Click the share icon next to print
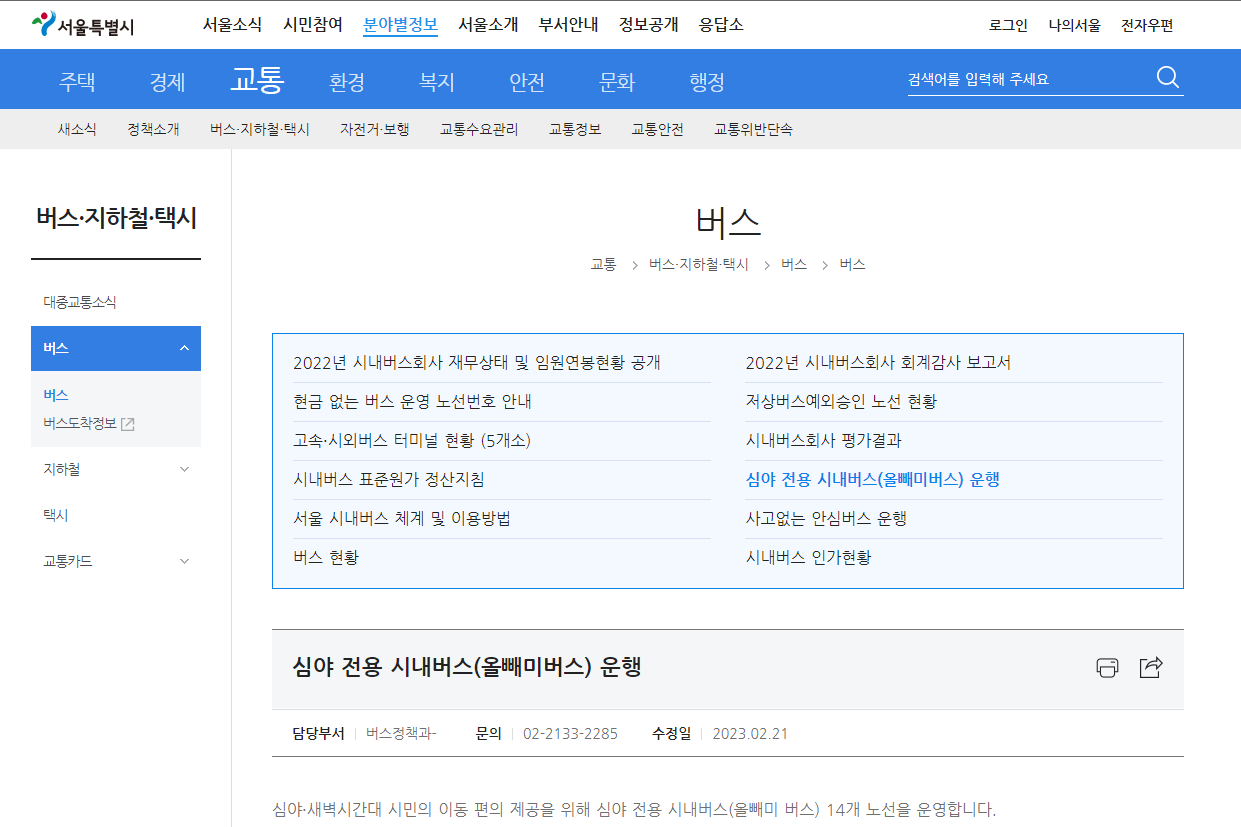1241x827 pixels. [1151, 667]
